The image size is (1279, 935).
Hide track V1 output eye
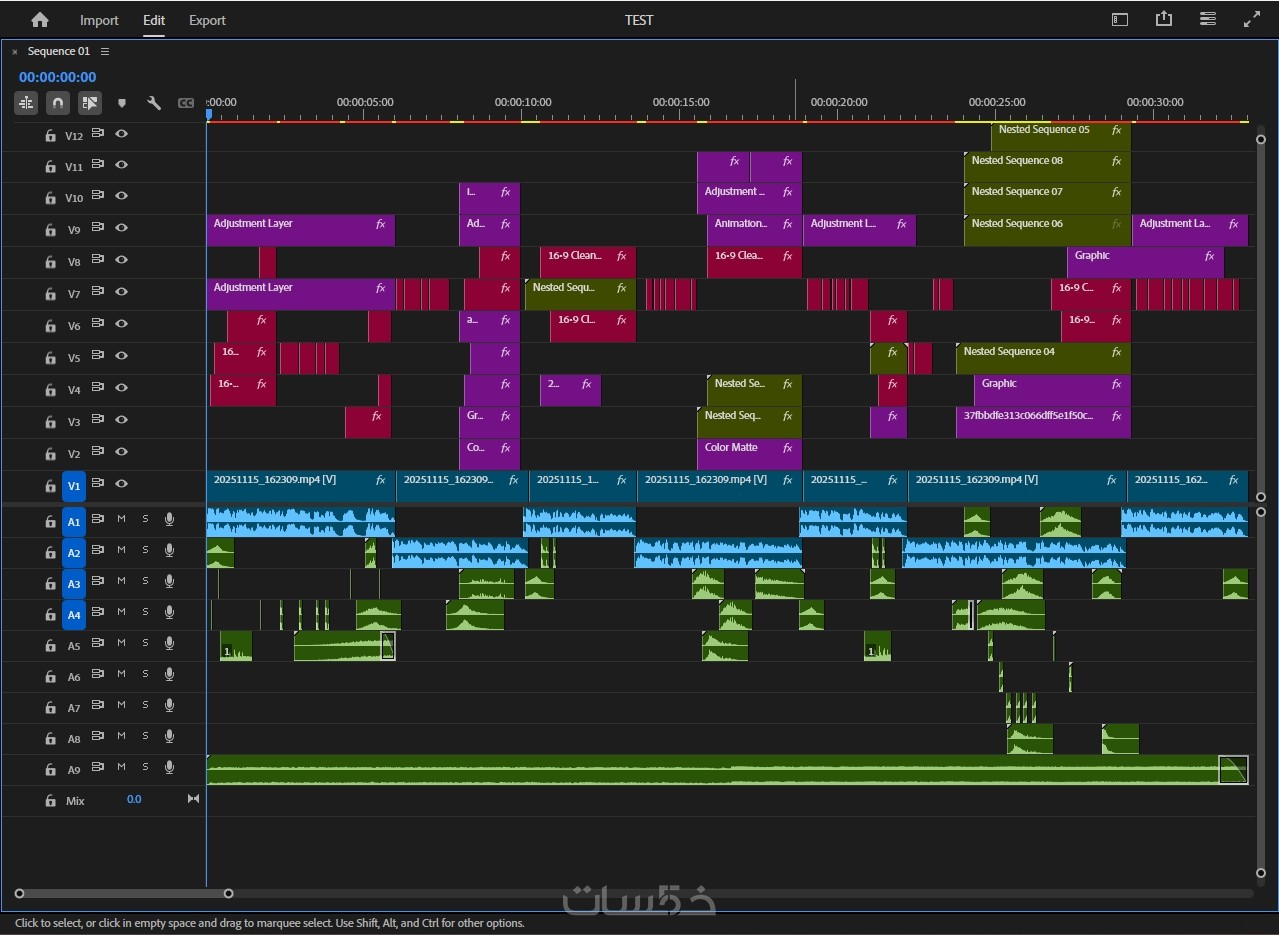tap(121, 484)
